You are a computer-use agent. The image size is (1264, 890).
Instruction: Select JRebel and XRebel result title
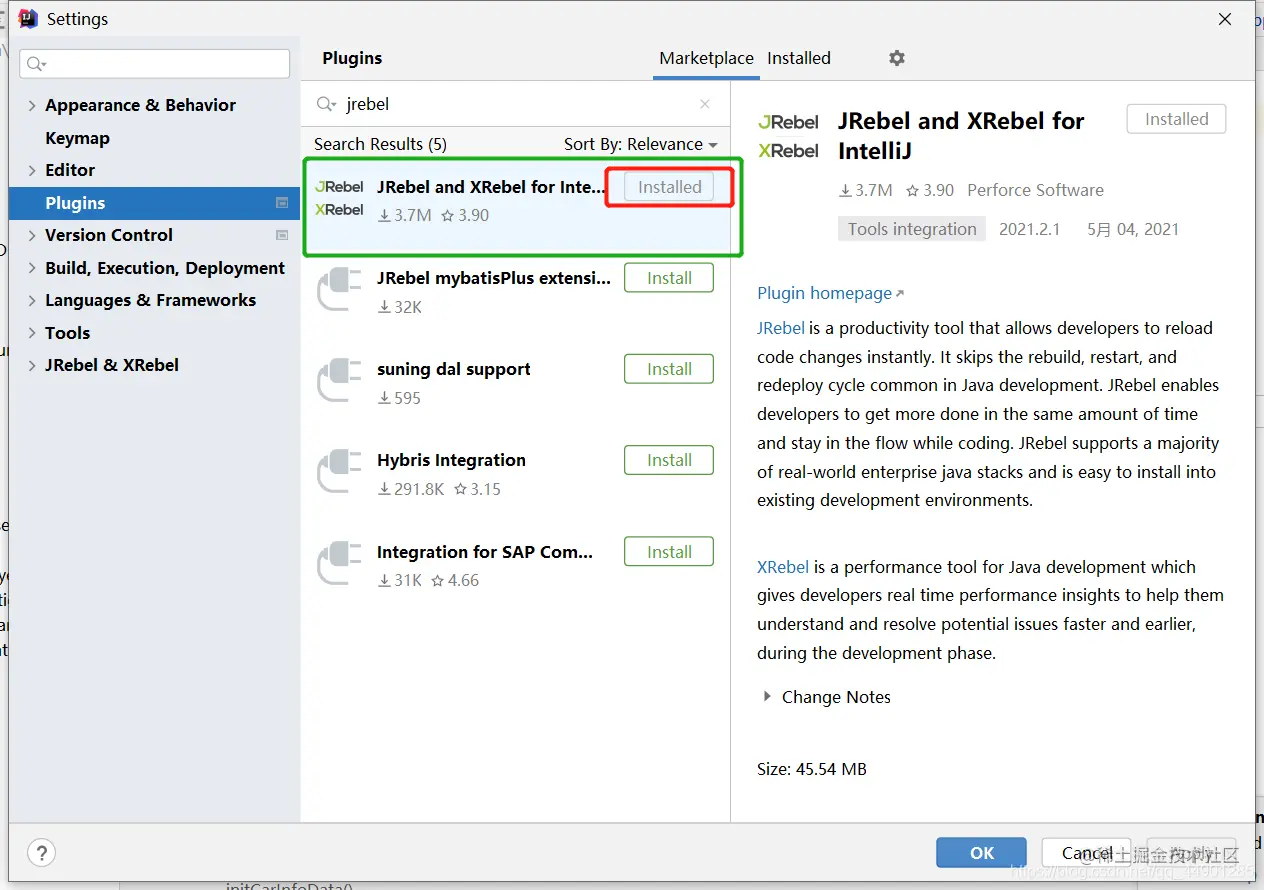click(491, 187)
